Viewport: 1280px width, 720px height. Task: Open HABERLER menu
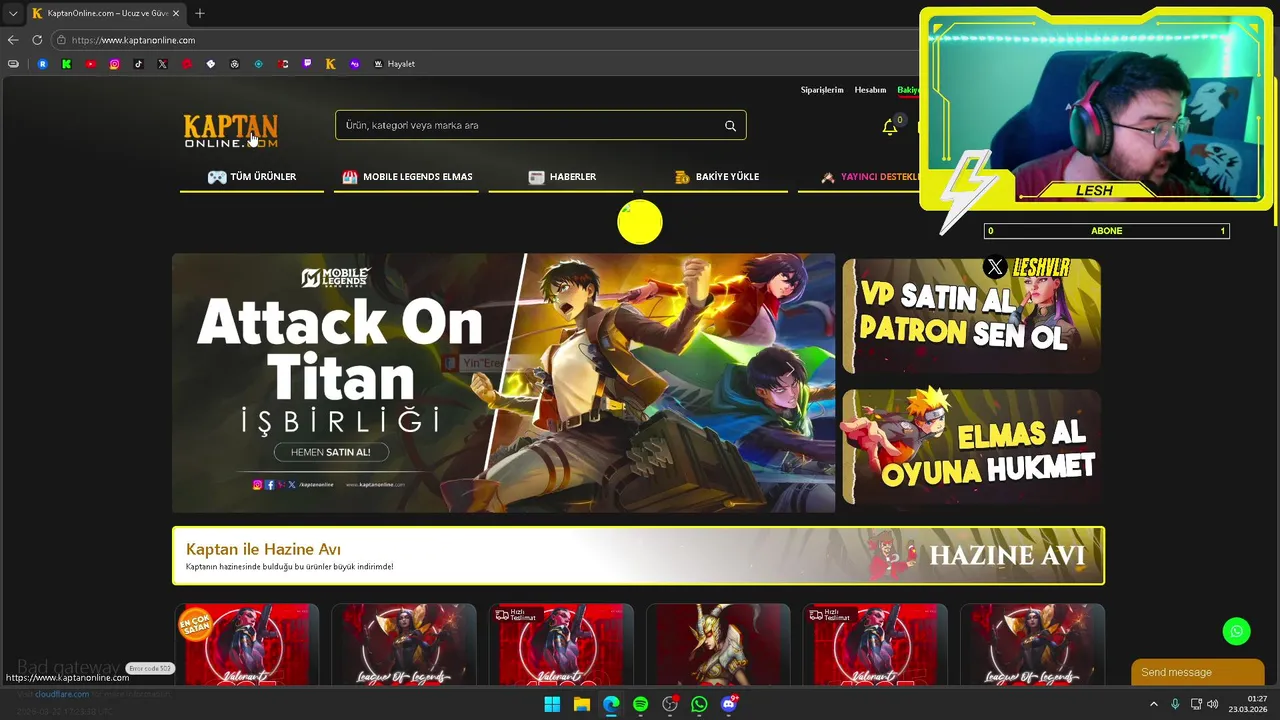coord(562,177)
